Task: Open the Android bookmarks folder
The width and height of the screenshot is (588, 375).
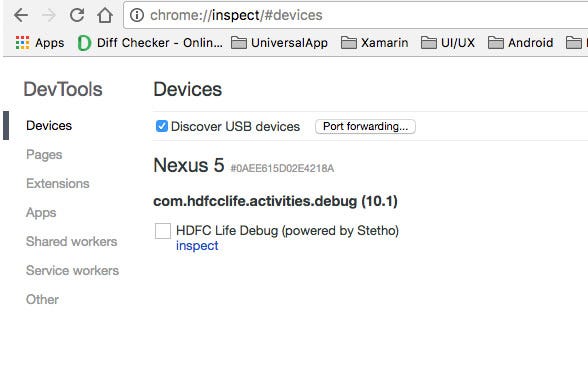Action: click(520, 43)
